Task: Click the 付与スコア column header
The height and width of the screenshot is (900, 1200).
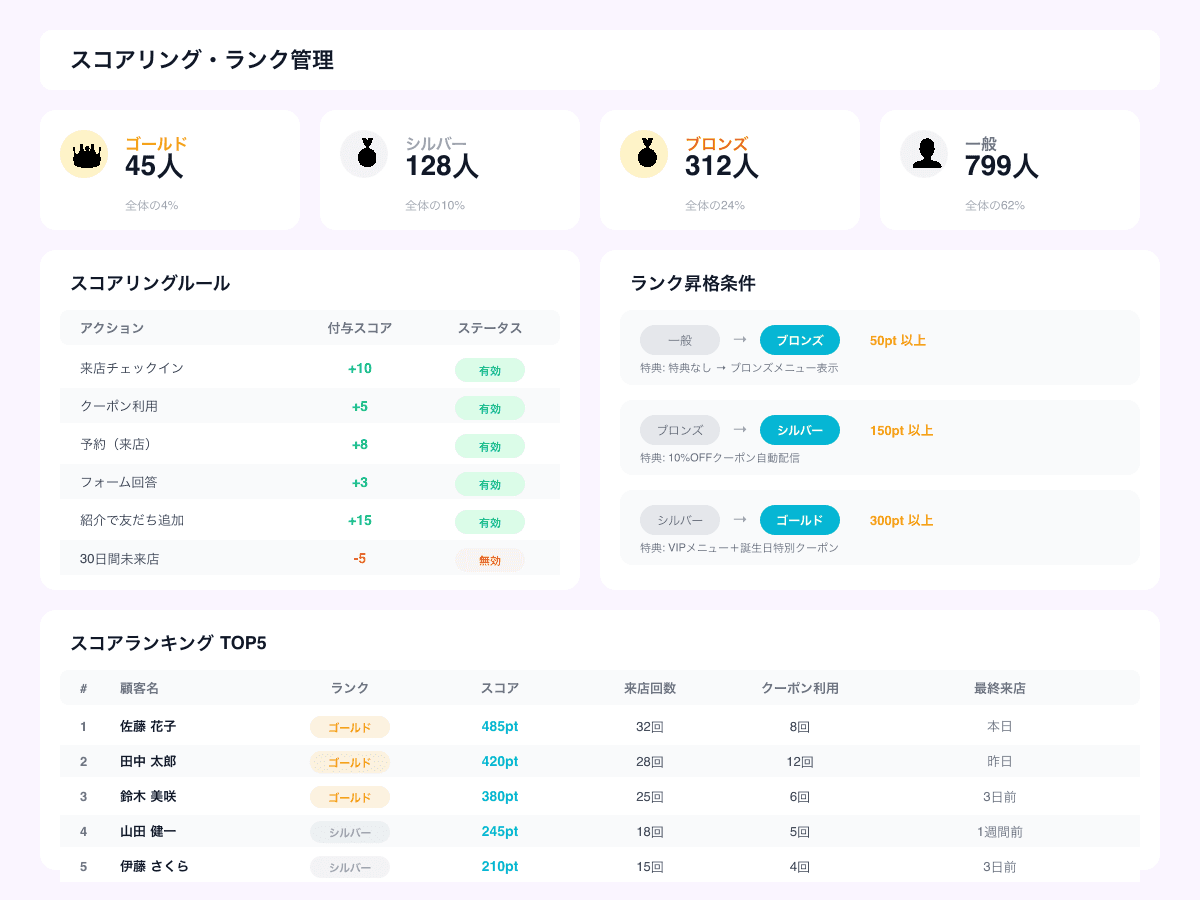Action: (360, 328)
